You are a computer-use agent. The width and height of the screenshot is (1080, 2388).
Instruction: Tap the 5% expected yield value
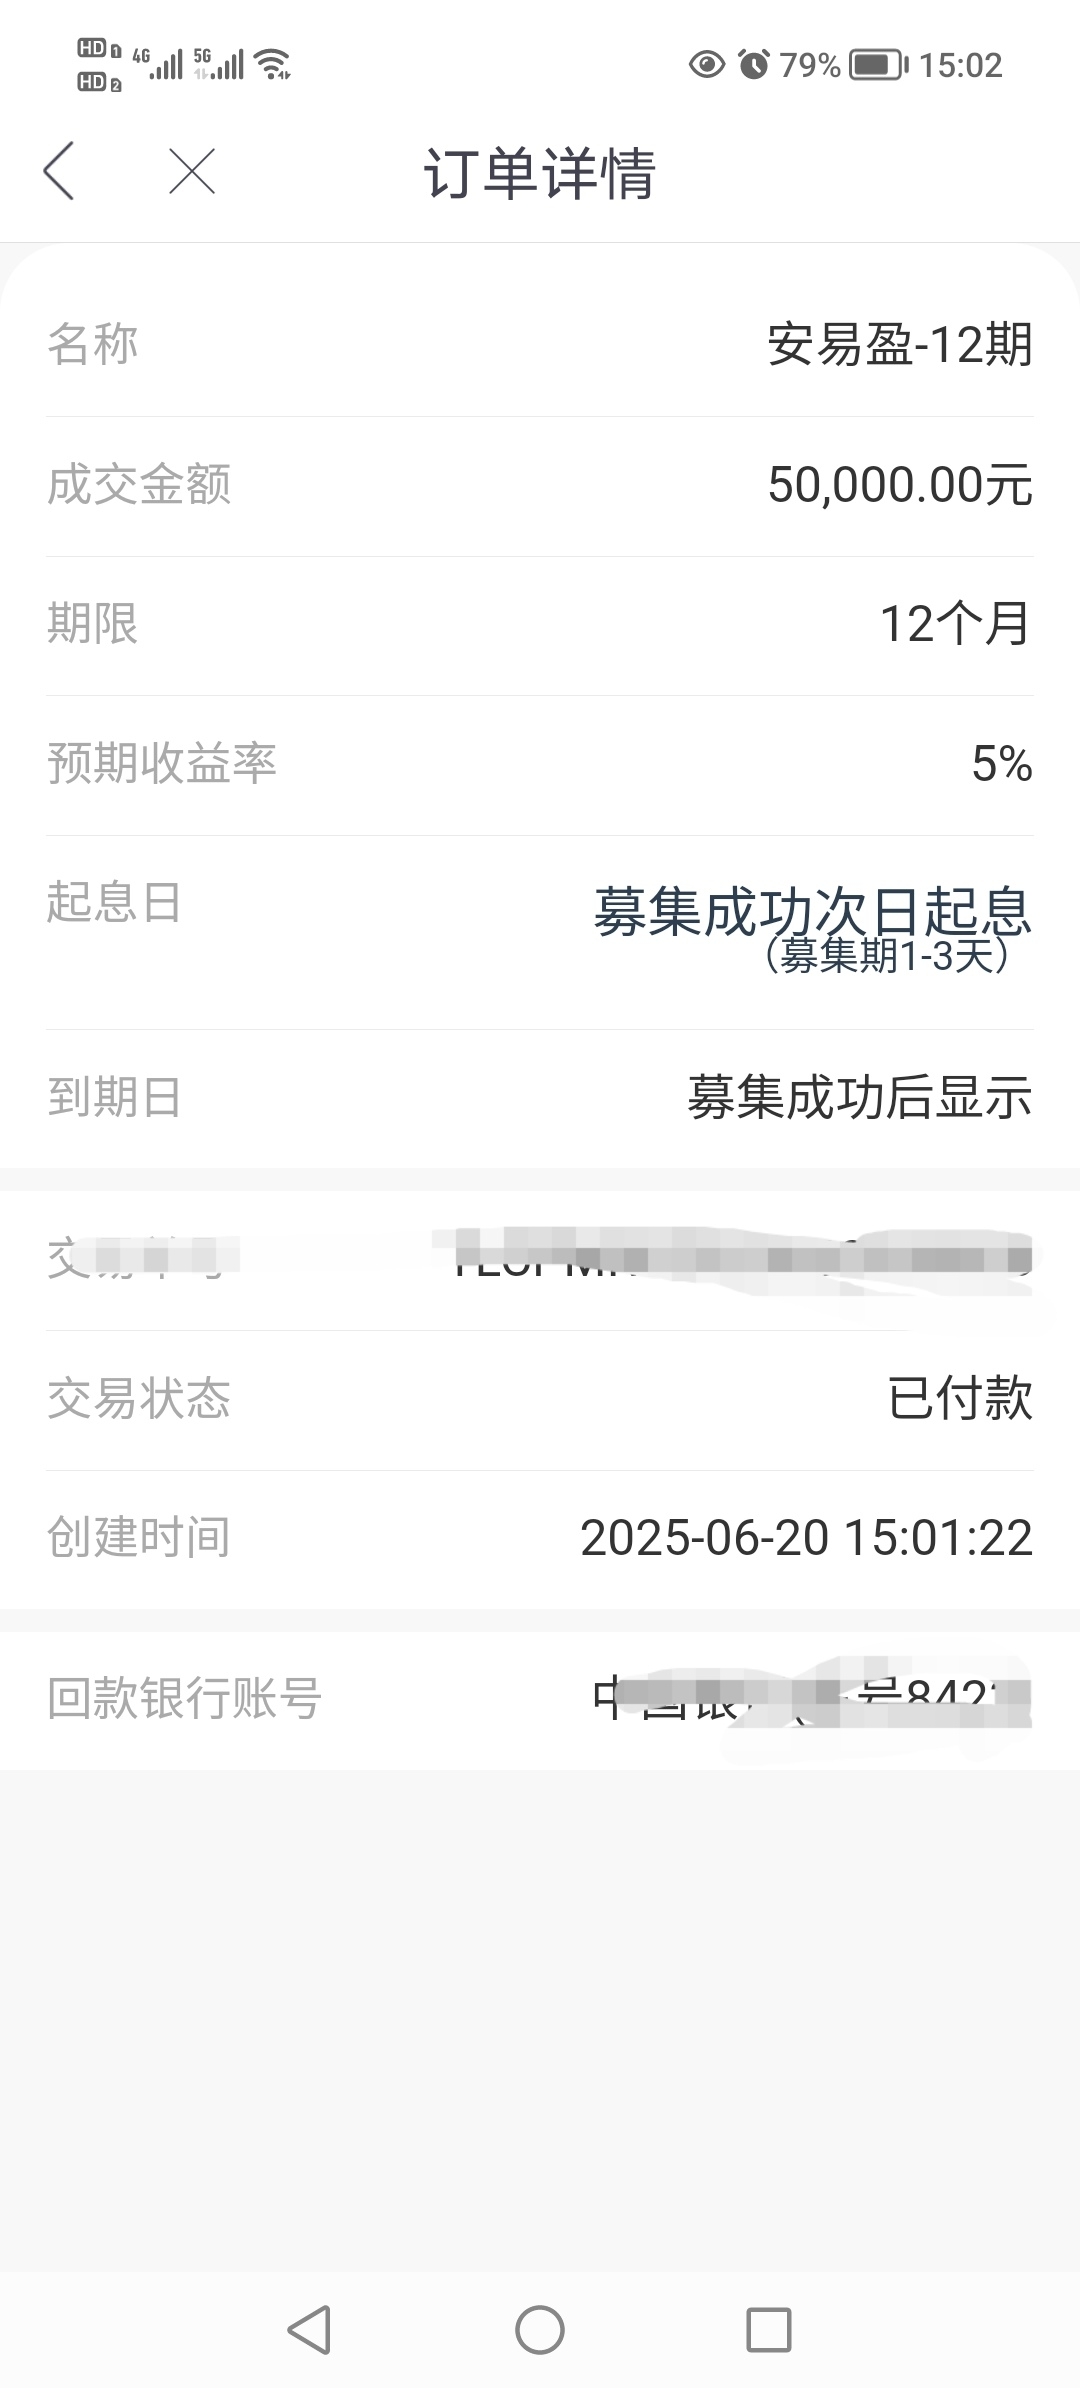click(1002, 764)
